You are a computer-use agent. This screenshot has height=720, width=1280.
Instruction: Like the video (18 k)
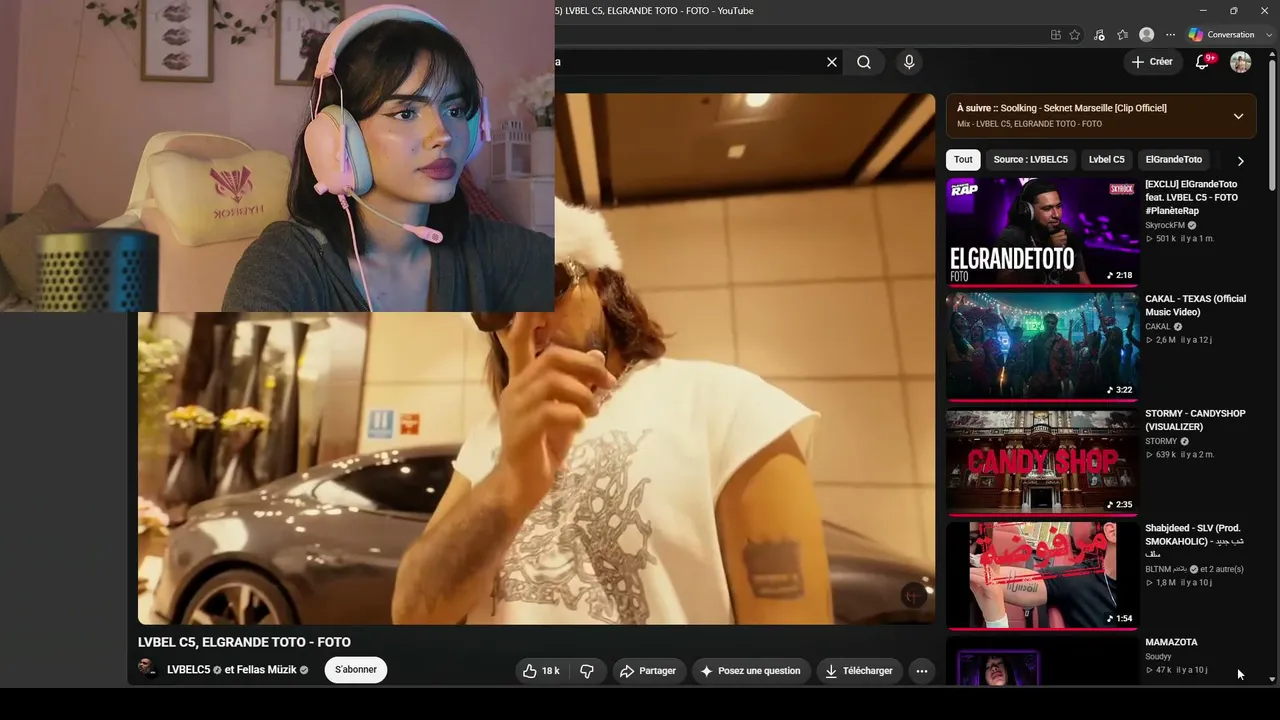pos(541,671)
